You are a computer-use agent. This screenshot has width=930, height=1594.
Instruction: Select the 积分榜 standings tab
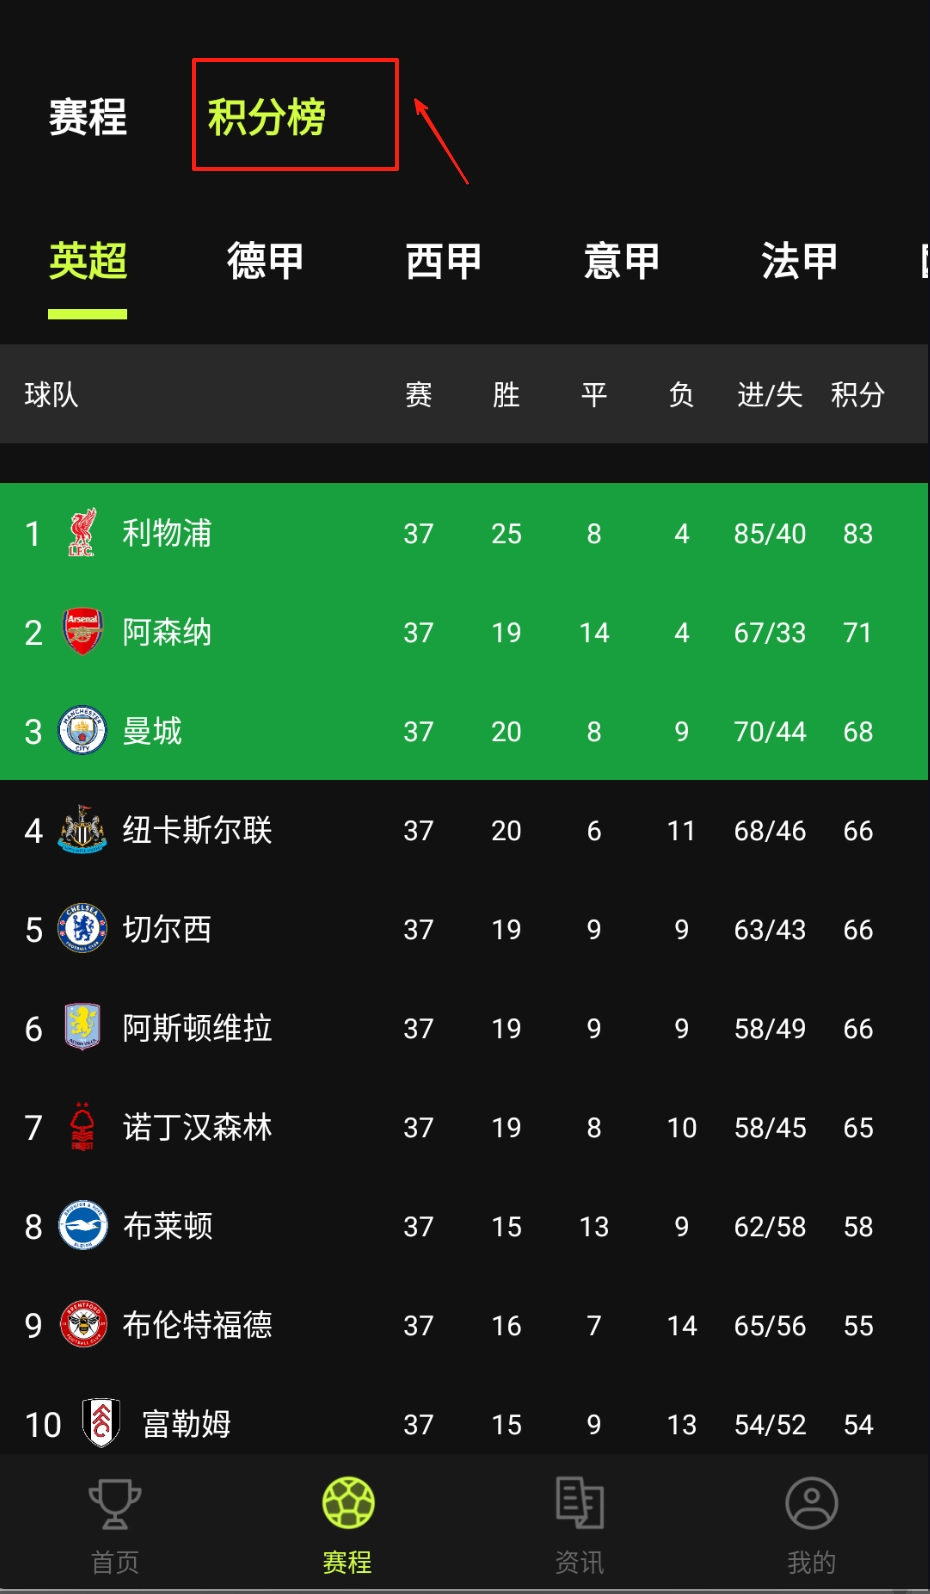pos(267,117)
